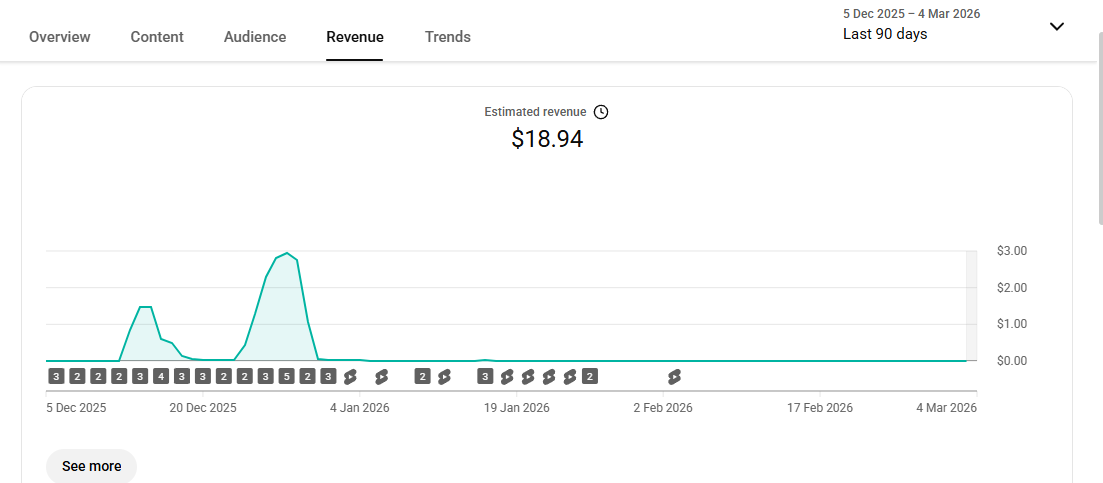Screen dimensions: 1103x483
Task: Switch to the Overview tab
Action: point(60,37)
